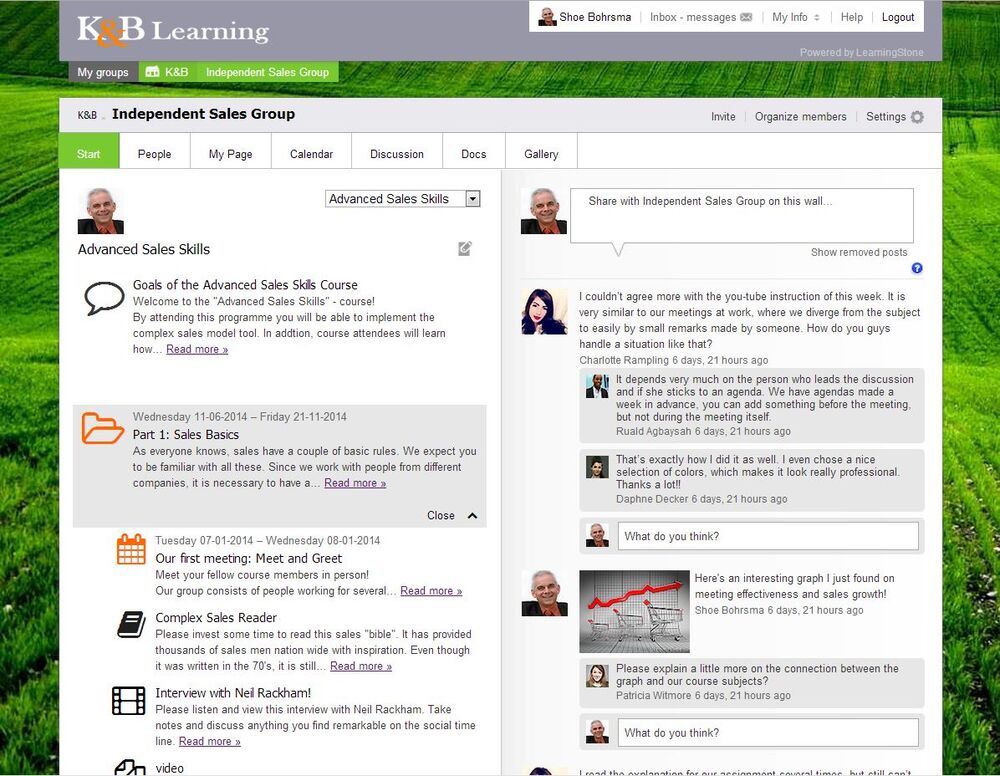The image size is (1000, 776).
Task: Open Goals of the Advanced Sales Skills Course title
Action: click(245, 284)
